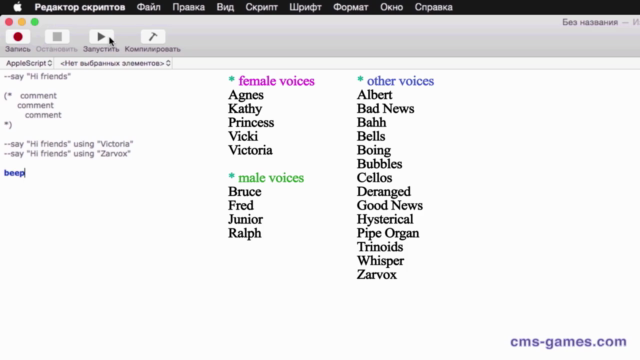Click the voice name Agnes

click(246, 96)
